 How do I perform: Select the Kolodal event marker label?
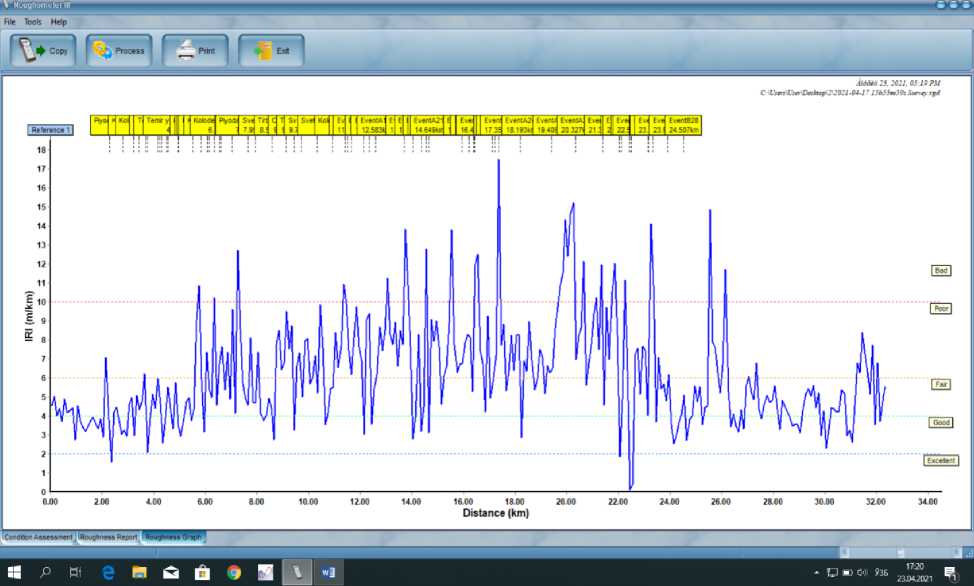(x=204, y=125)
